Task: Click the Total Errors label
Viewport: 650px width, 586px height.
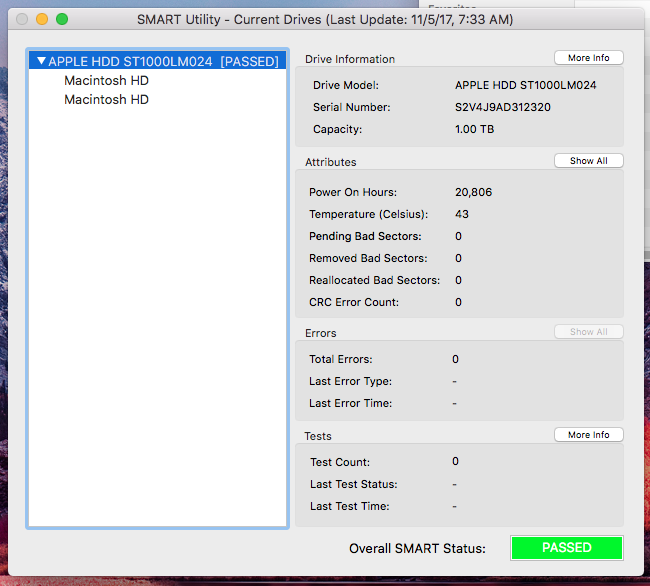Action: coord(341,359)
